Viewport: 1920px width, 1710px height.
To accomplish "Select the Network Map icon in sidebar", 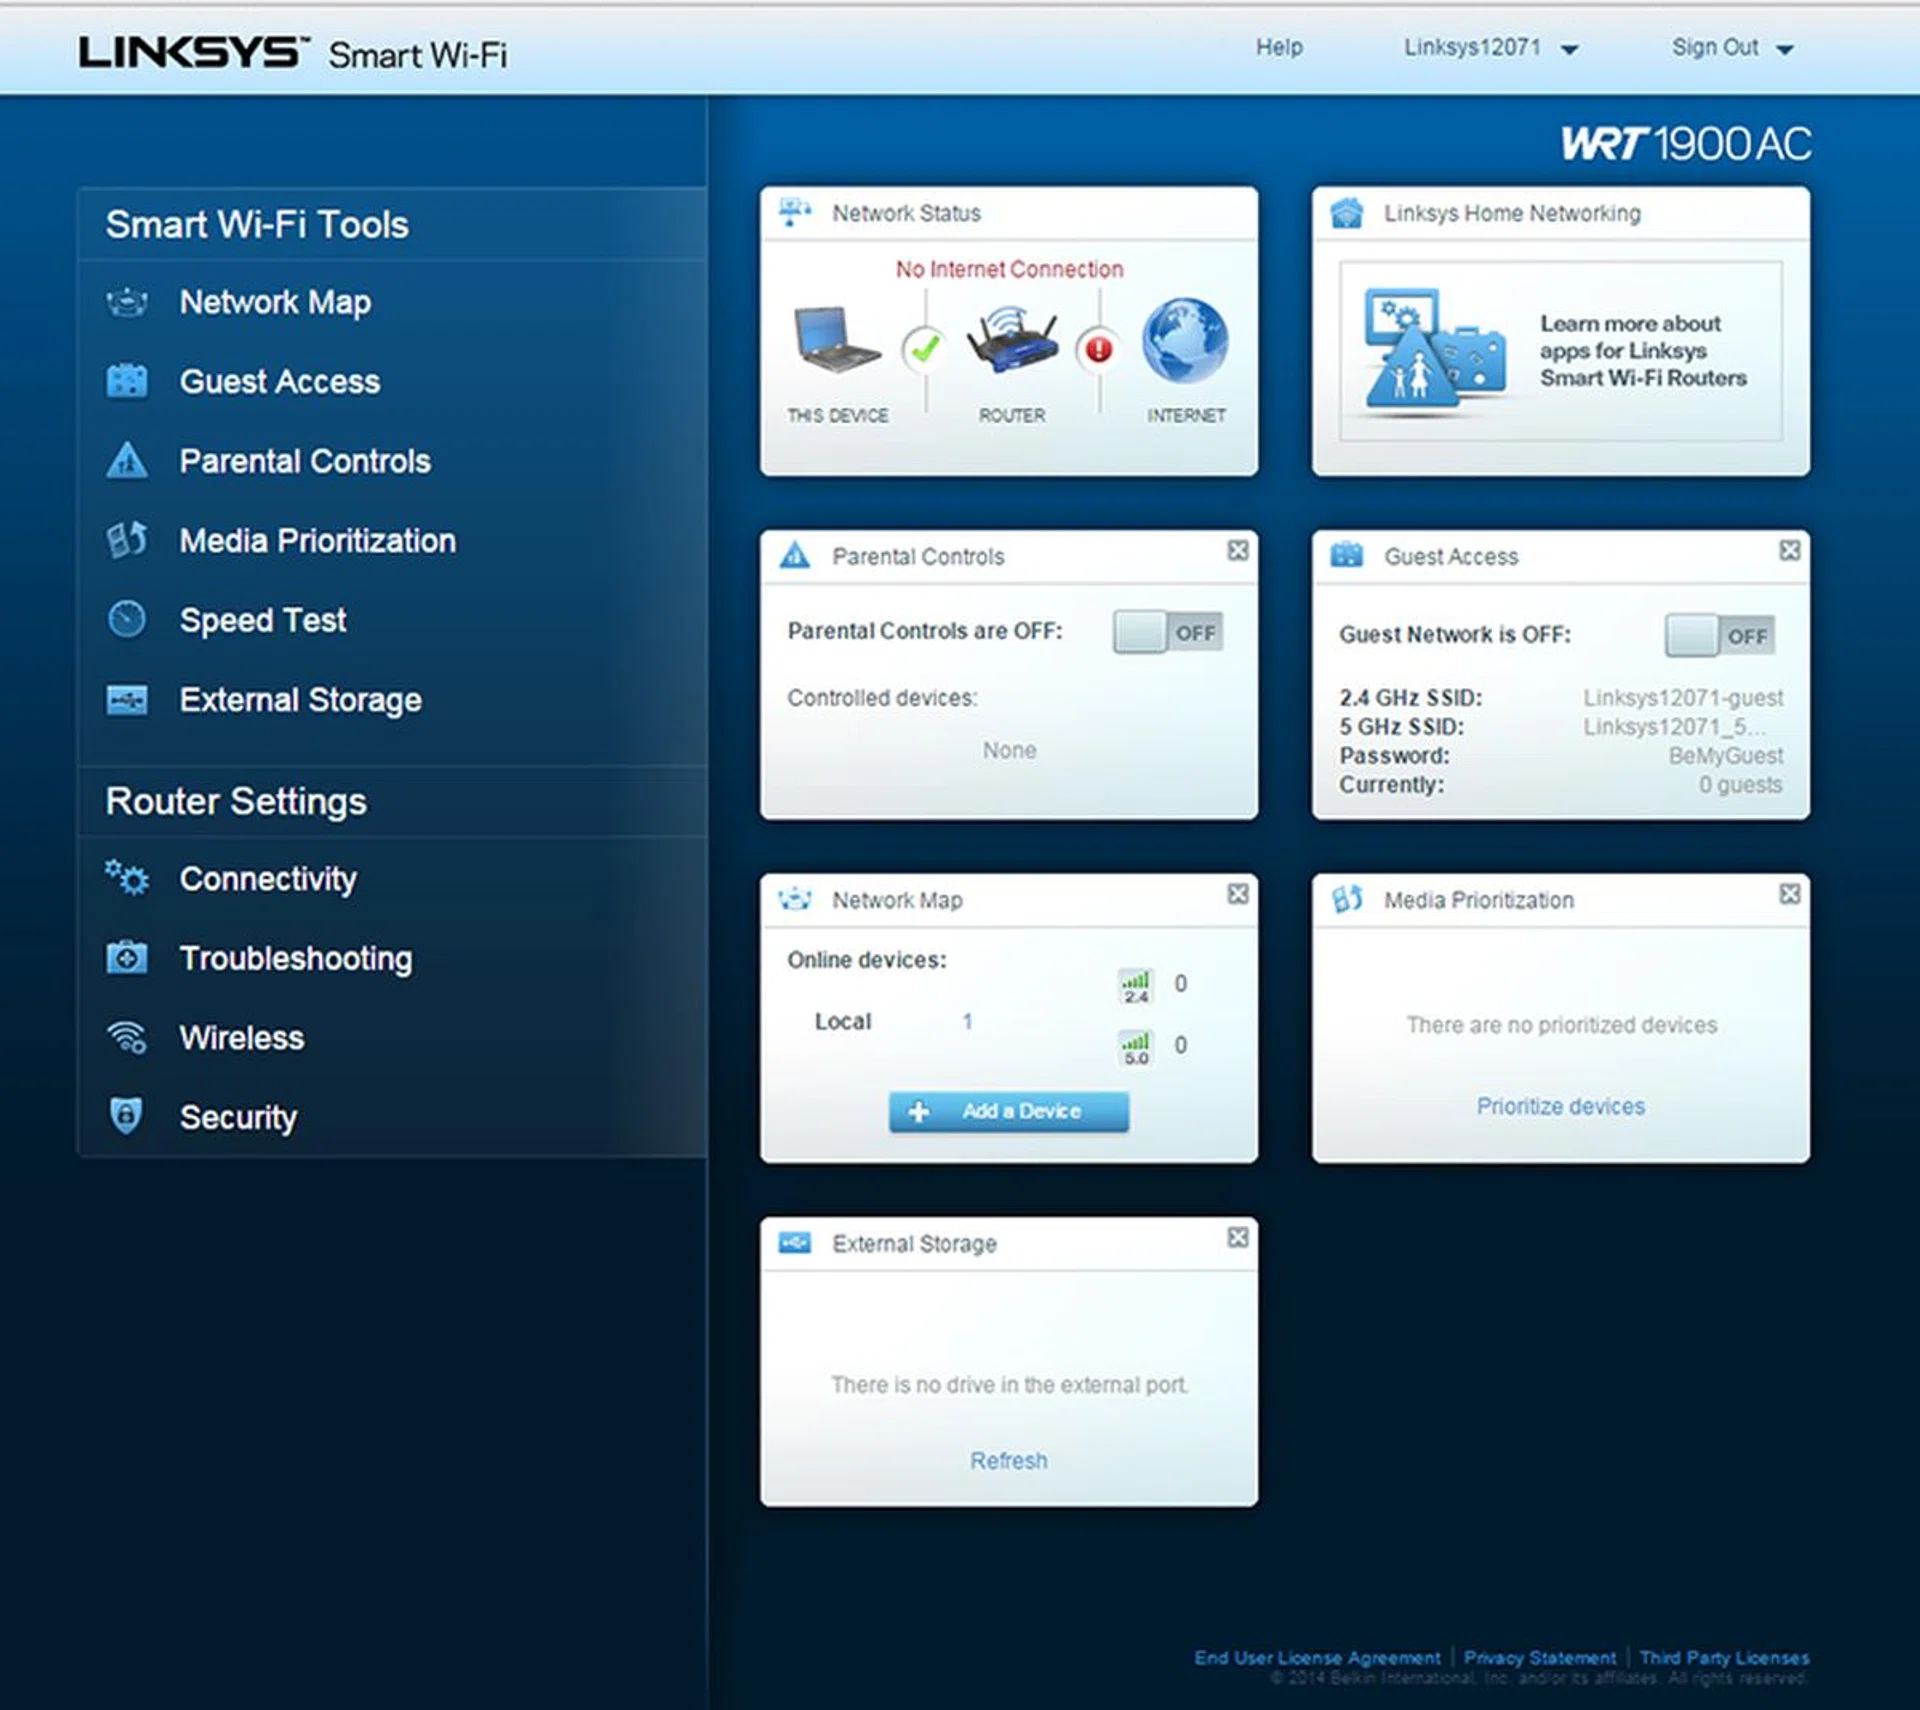I will coord(126,302).
